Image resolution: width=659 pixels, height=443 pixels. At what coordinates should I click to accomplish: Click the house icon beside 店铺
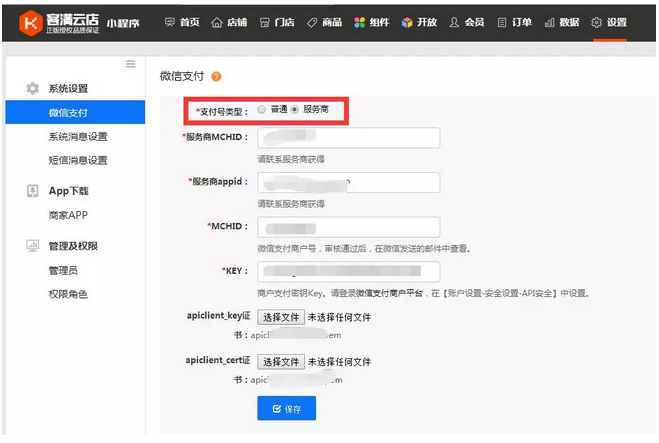pyautogui.click(x=216, y=22)
